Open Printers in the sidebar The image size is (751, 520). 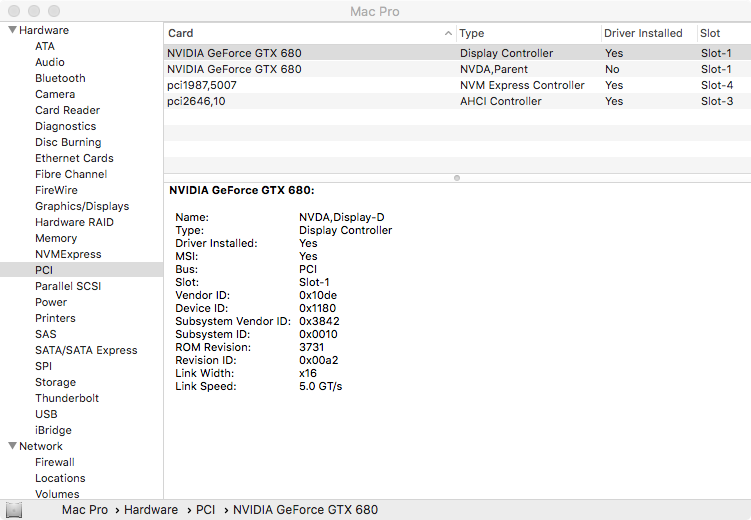tap(55, 318)
